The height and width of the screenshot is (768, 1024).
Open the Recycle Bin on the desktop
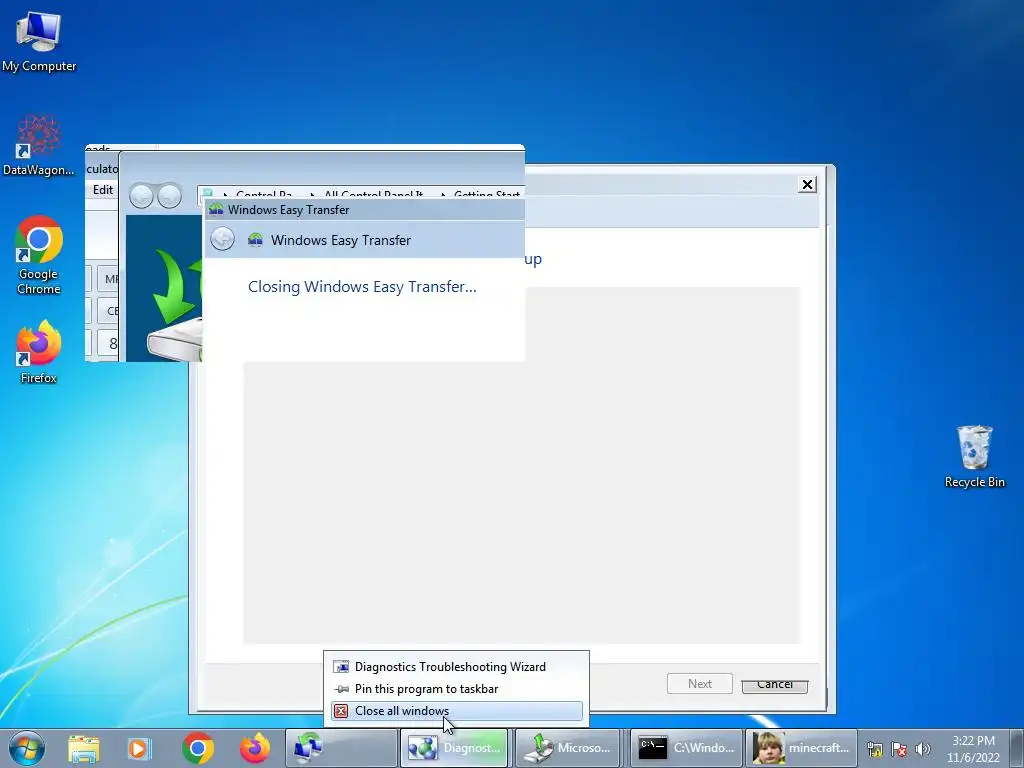coord(974,456)
